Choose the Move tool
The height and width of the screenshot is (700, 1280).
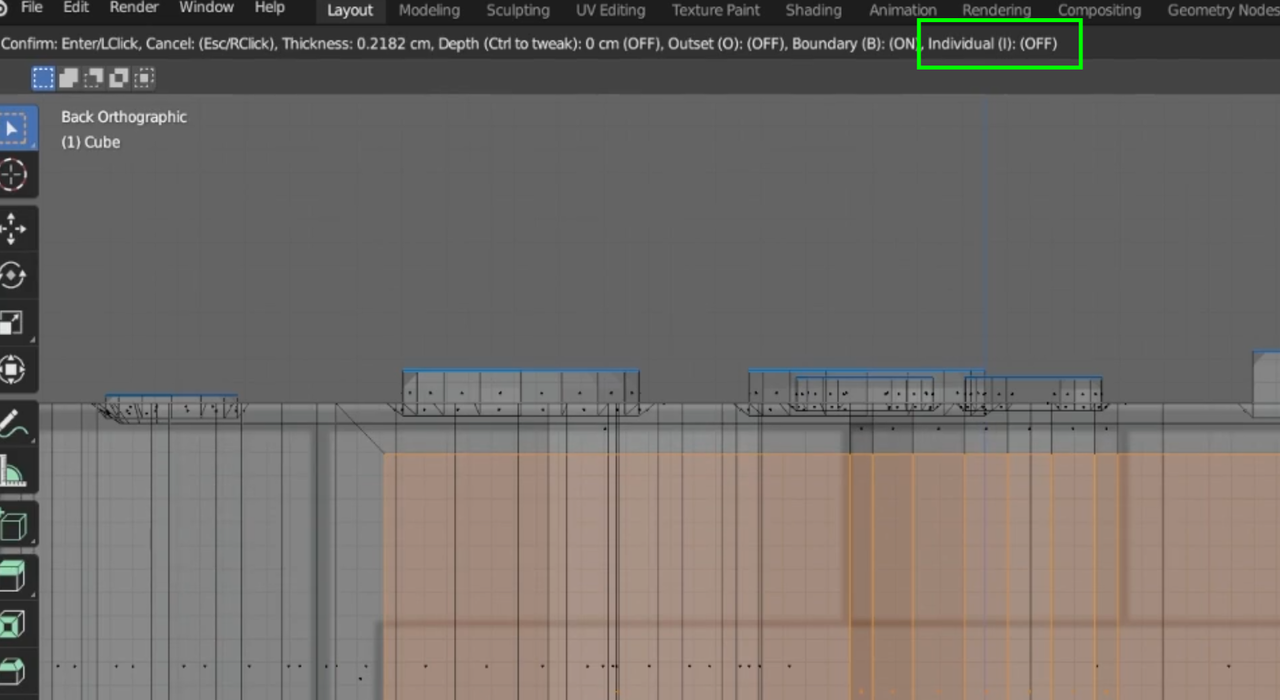pyautogui.click(x=14, y=228)
